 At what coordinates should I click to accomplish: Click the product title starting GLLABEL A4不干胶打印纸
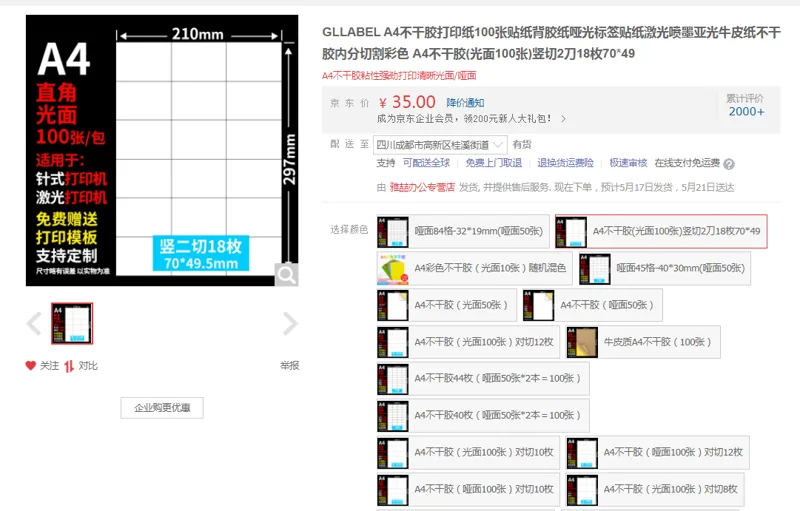point(551,43)
